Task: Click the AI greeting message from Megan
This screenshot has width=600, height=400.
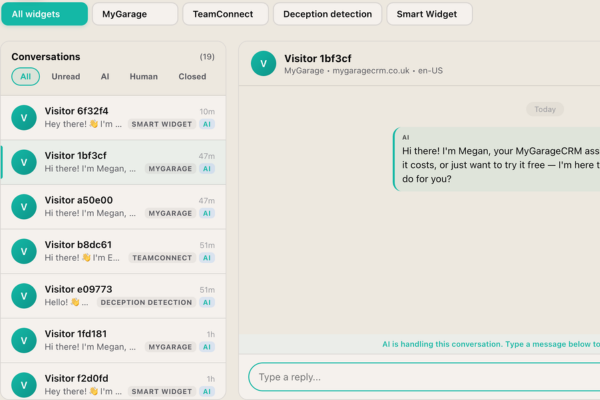Action: coord(497,159)
